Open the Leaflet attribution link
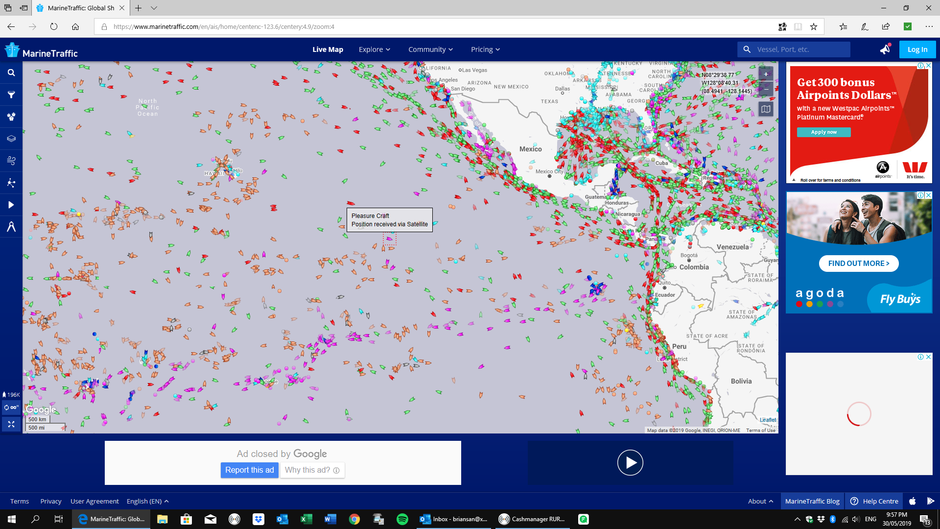This screenshot has width=940, height=529. pyautogui.click(x=767, y=420)
